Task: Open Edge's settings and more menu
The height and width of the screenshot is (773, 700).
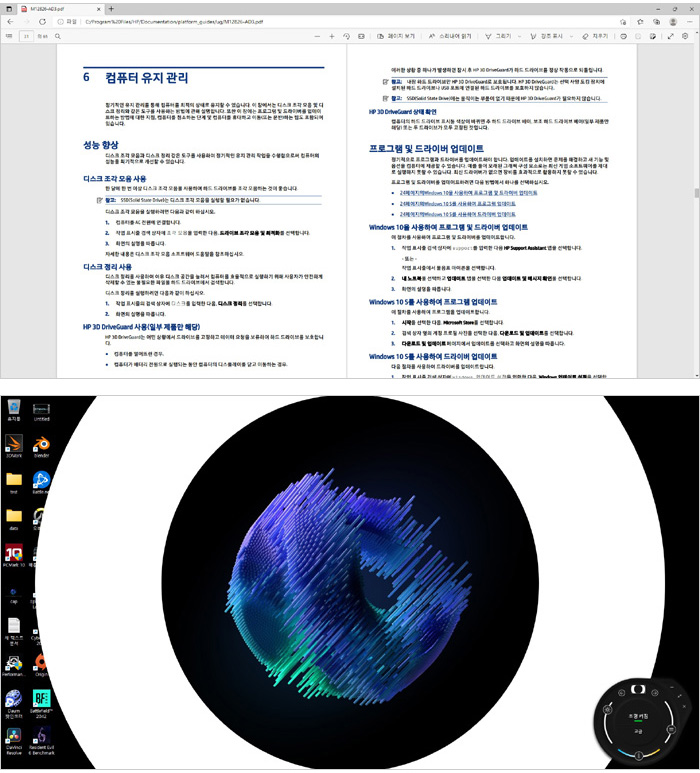Action: (x=690, y=22)
